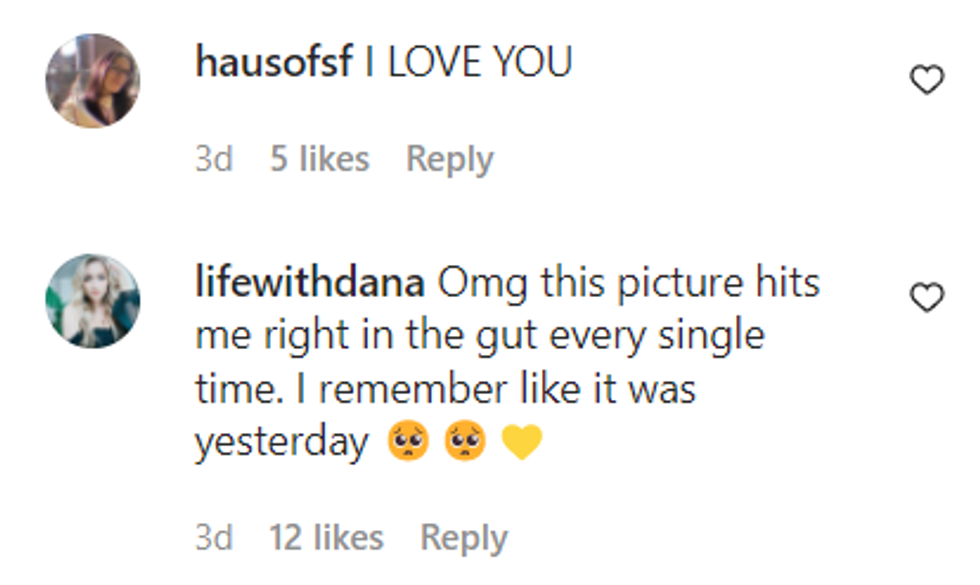Like the hausofsf comment with the heart

[927, 80]
